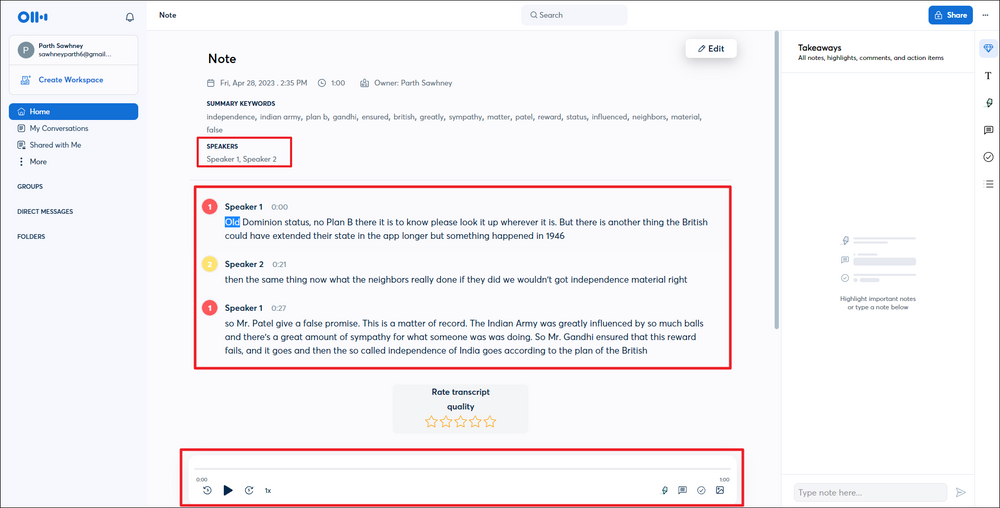
Task: Rewind the audio a few seconds
Action: click(207, 490)
